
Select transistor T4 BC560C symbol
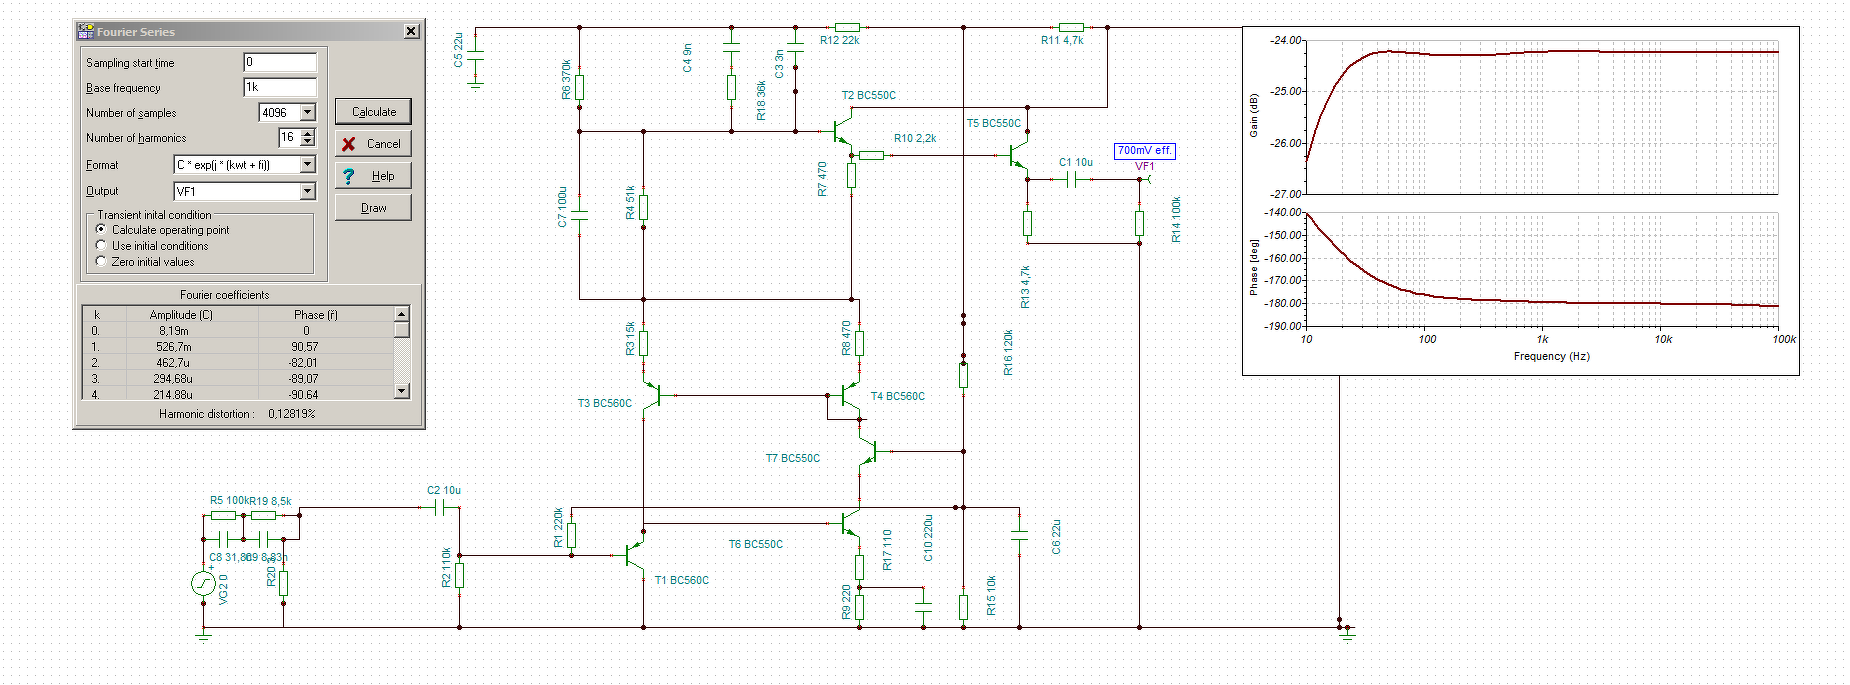(x=849, y=395)
